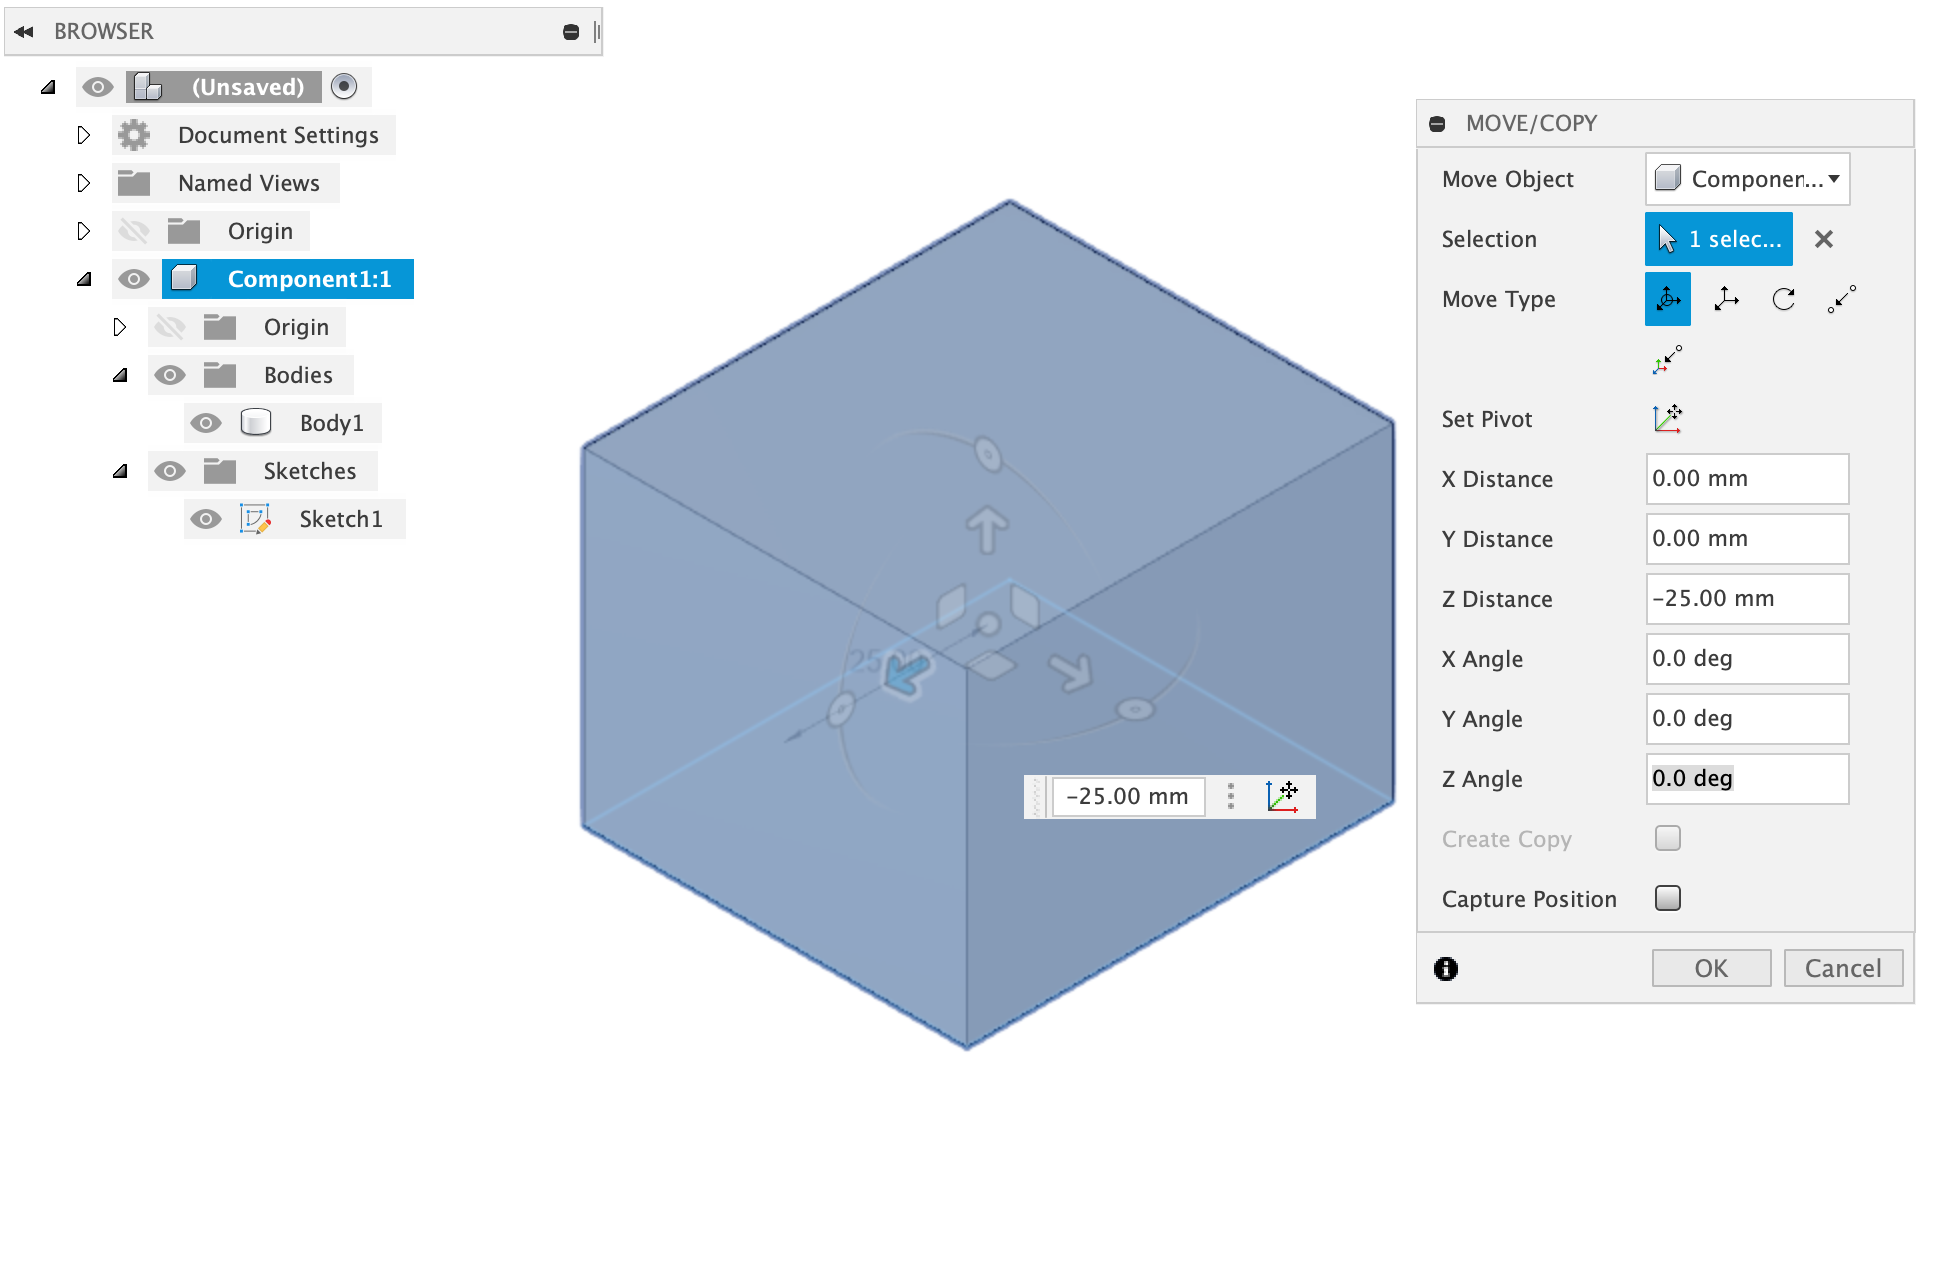The width and height of the screenshot is (1948, 1263).
Task: Expand Origin under Component1:1
Action: 120,327
